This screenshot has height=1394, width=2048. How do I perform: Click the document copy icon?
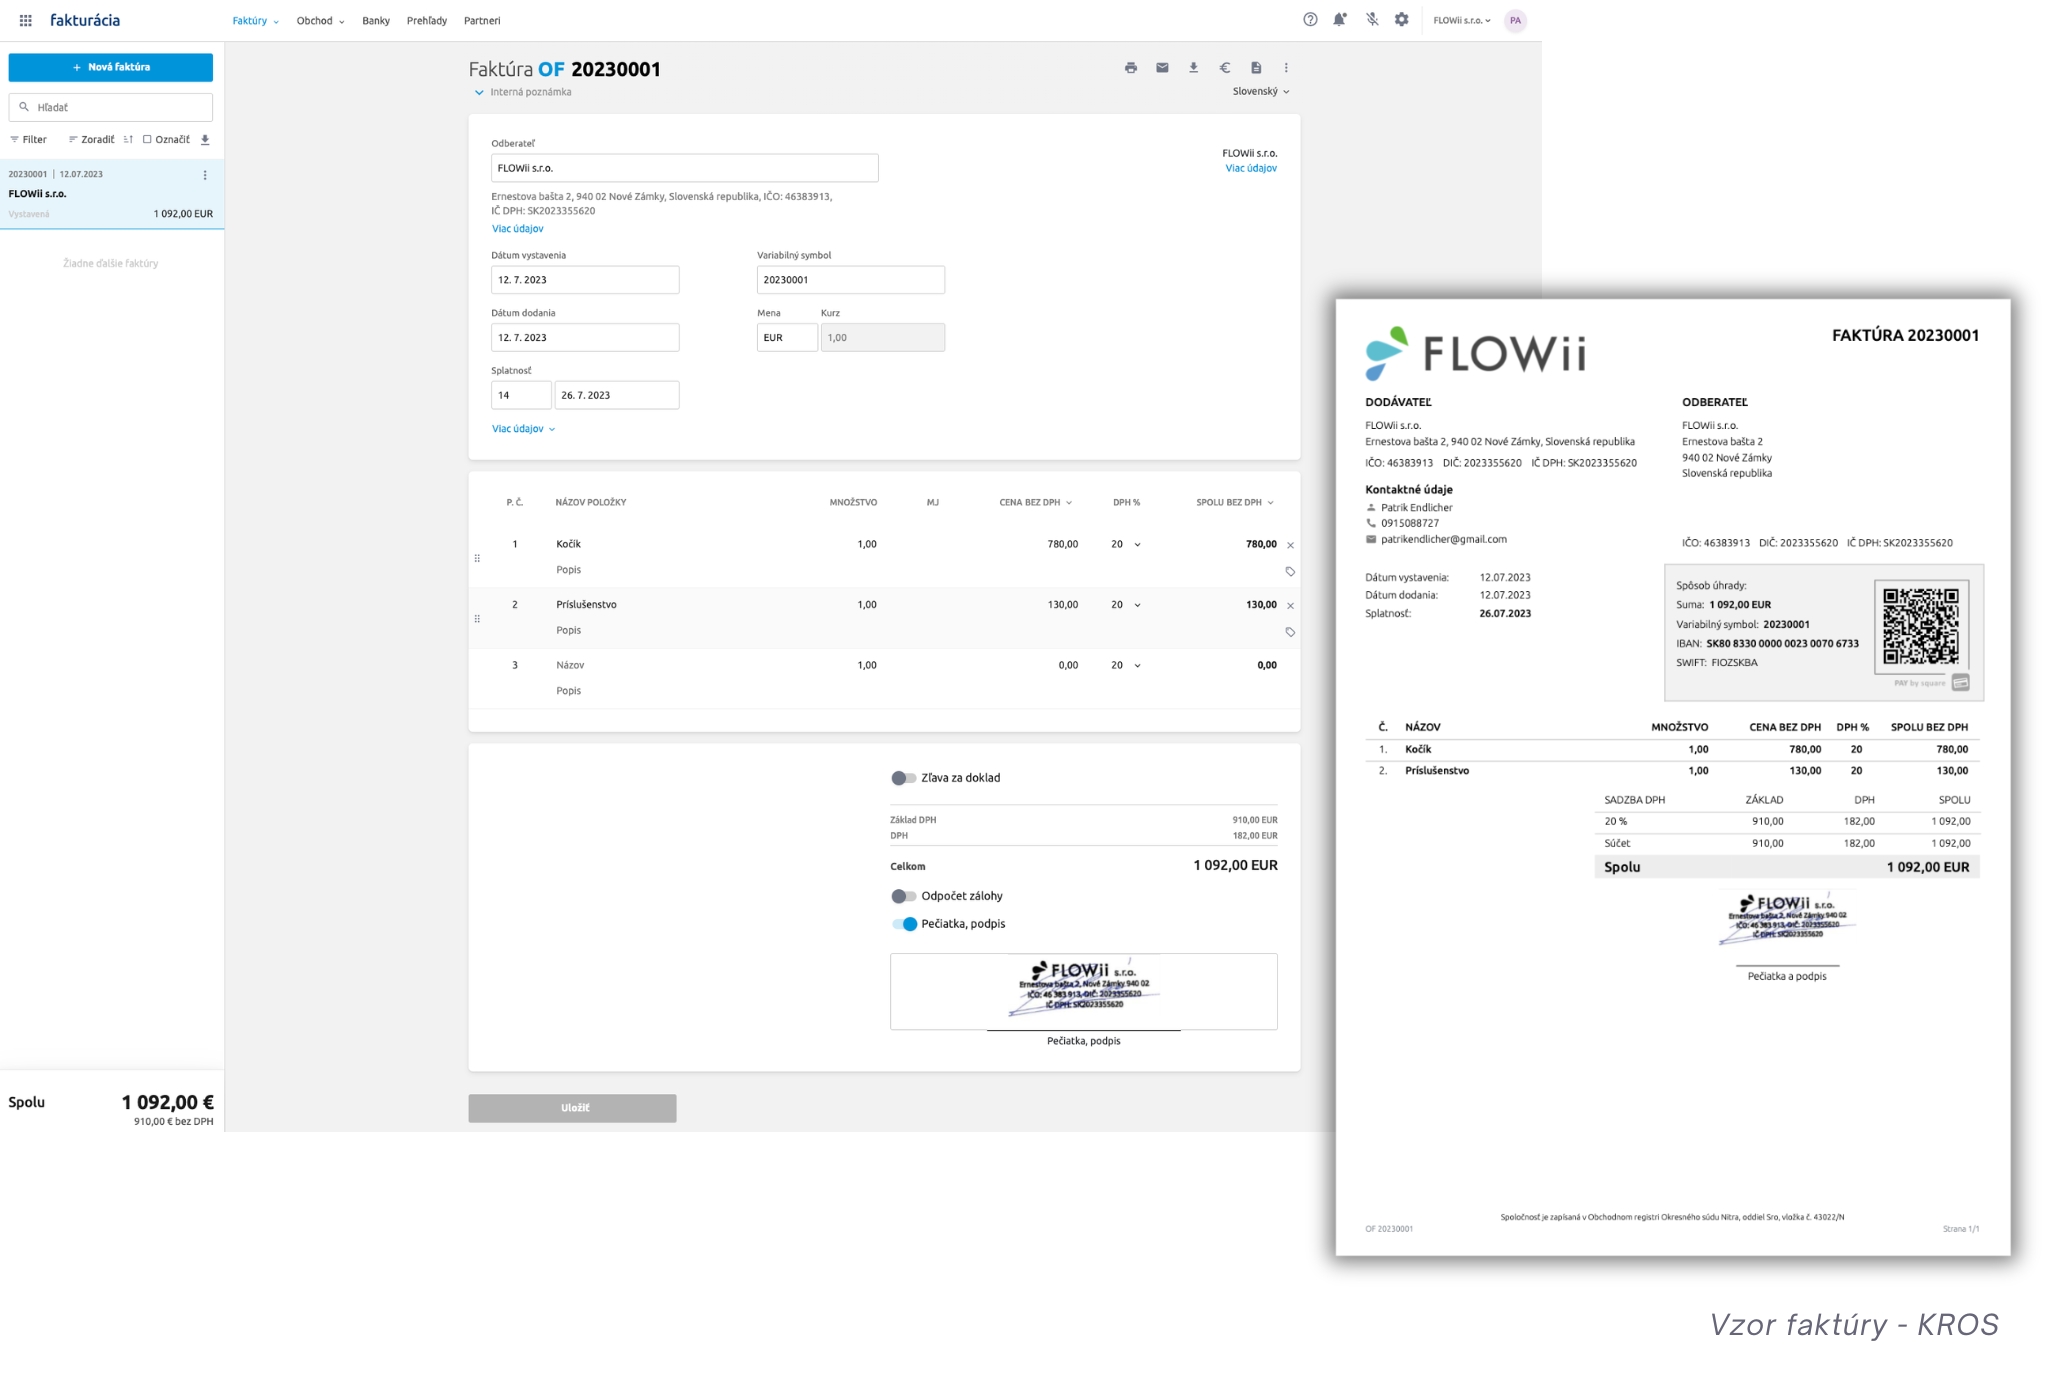tap(1256, 68)
